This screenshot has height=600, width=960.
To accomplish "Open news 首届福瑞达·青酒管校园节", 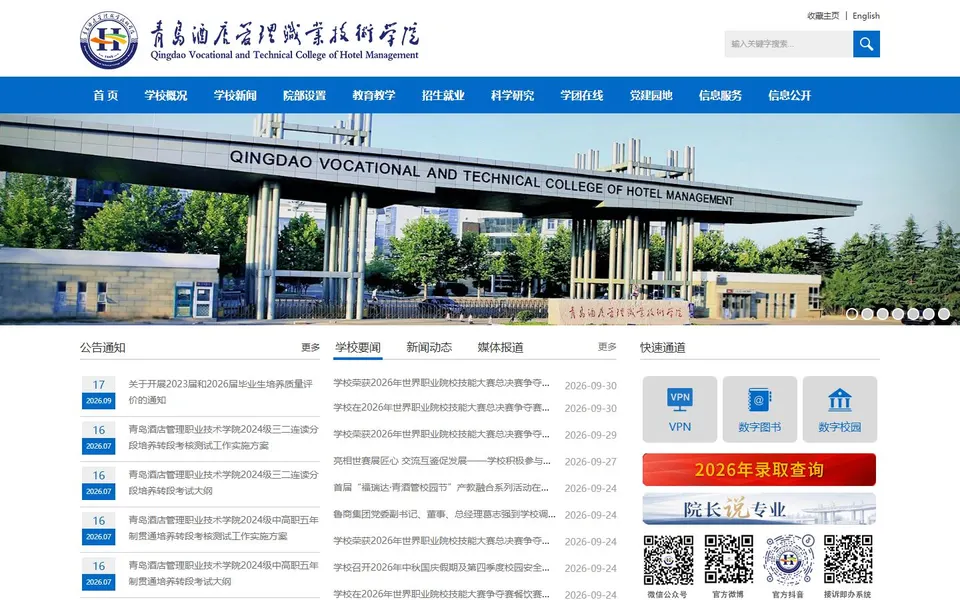I will 441,488.
